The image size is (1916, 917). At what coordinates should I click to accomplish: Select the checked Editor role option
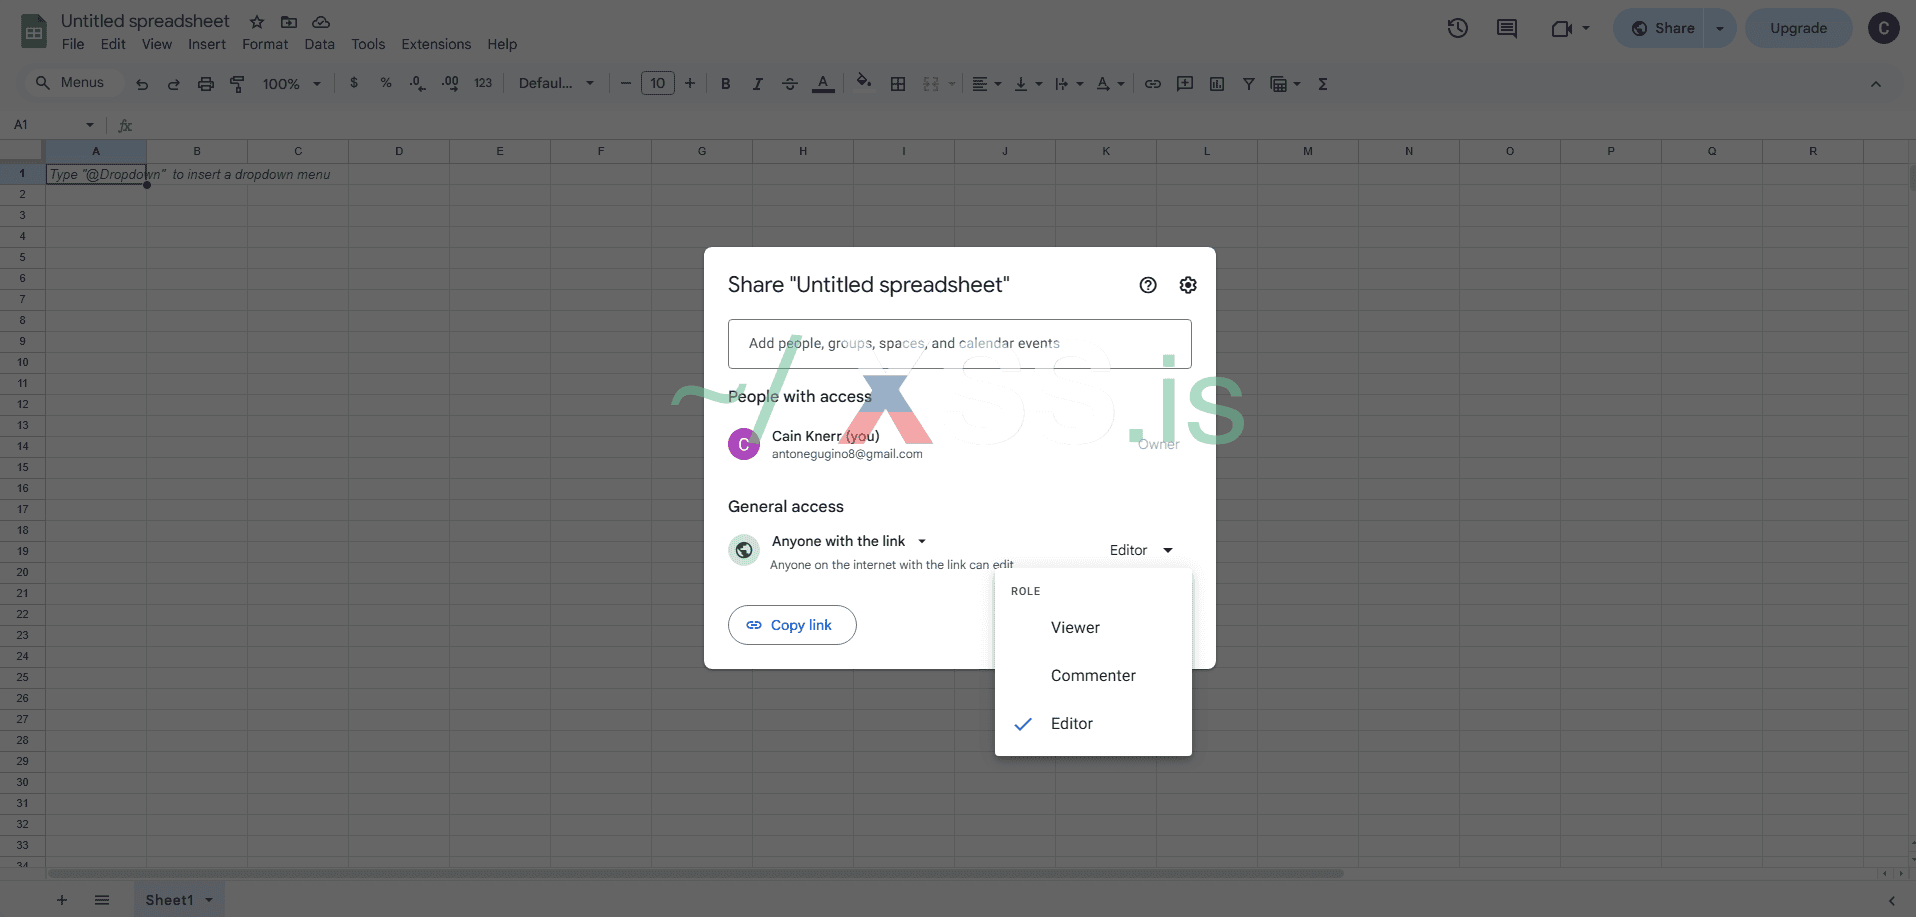[1093, 724]
